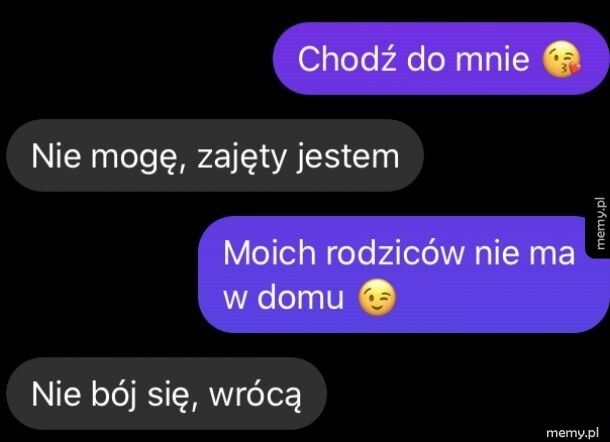Select the "Nie bój się, wrócą" bubble
The width and height of the screenshot is (610, 442).
click(166, 393)
